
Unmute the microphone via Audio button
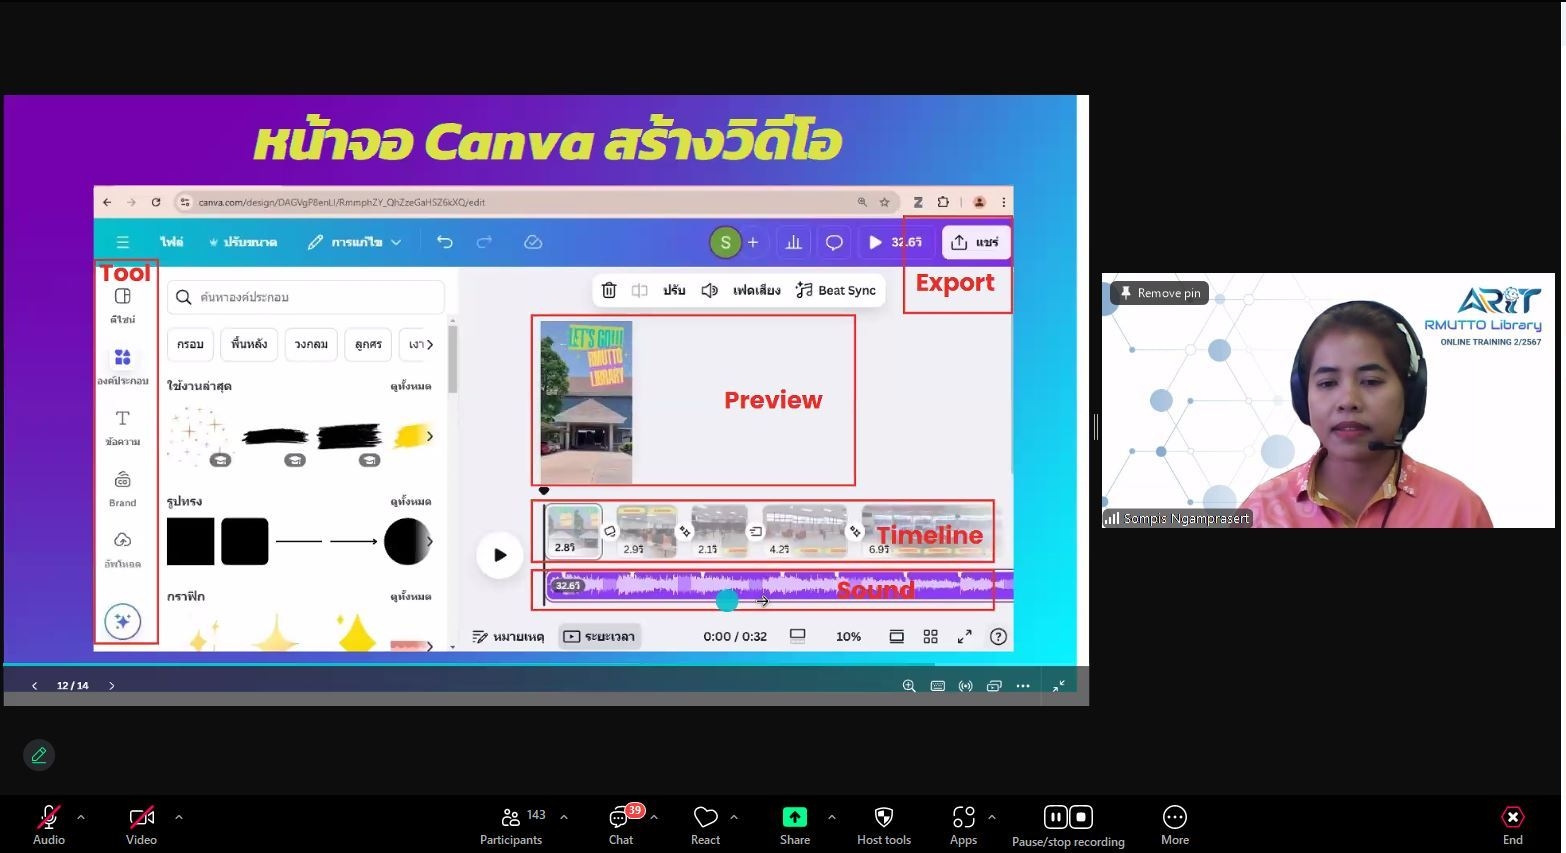pyautogui.click(x=48, y=826)
